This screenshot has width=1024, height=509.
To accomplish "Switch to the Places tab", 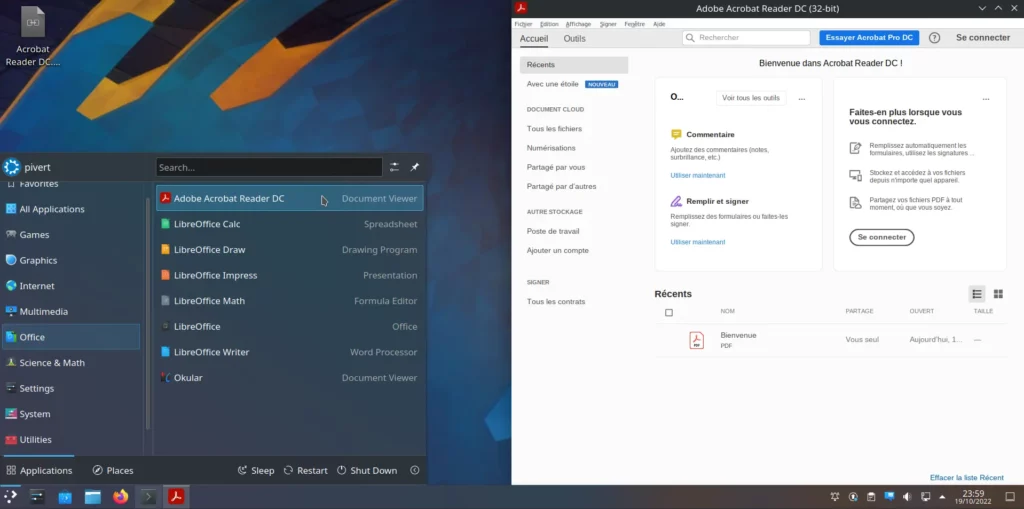I will pyautogui.click(x=113, y=470).
